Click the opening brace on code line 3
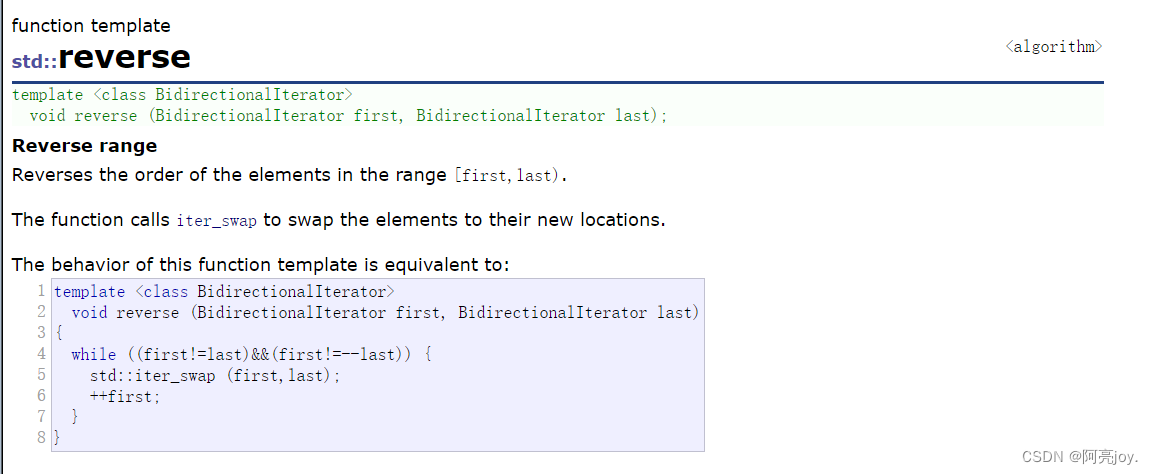This screenshot has width=1153, height=474. pyautogui.click(x=58, y=333)
